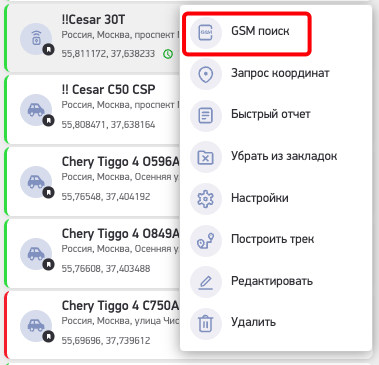Click the car icon of !! Cesar C50 CSP

coord(36,110)
